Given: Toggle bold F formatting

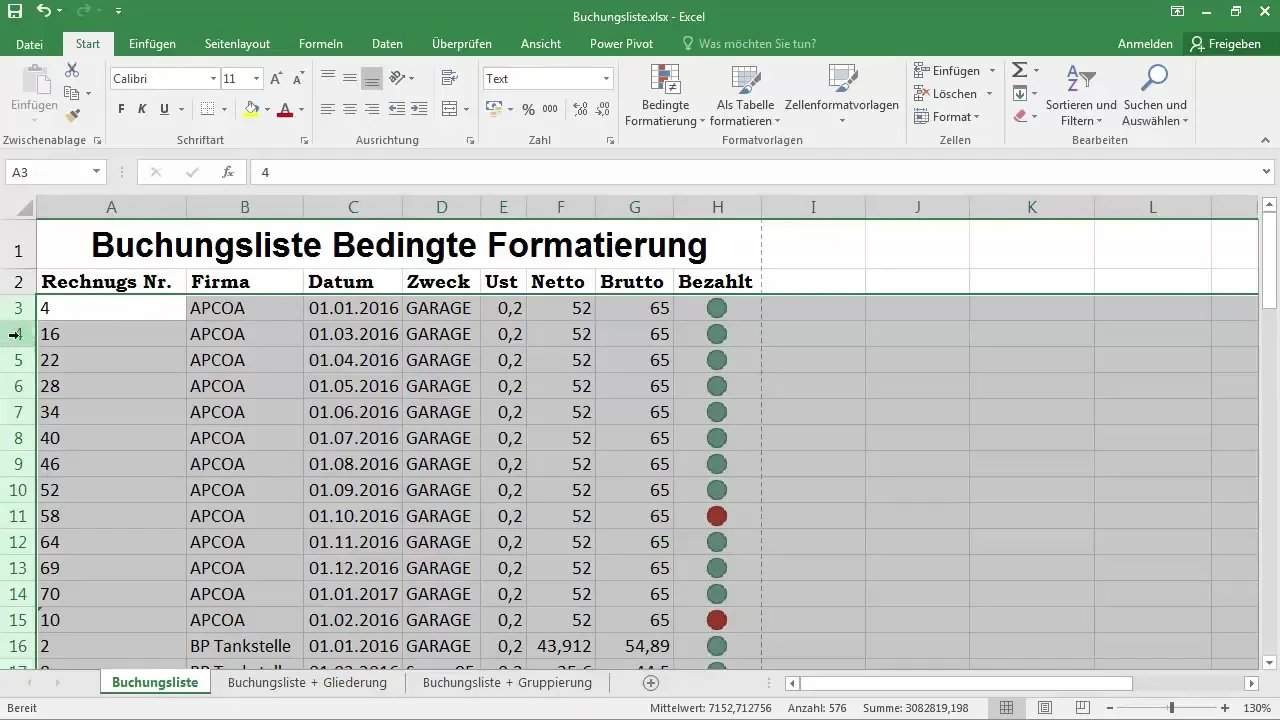Looking at the screenshot, I should pyautogui.click(x=121, y=109).
